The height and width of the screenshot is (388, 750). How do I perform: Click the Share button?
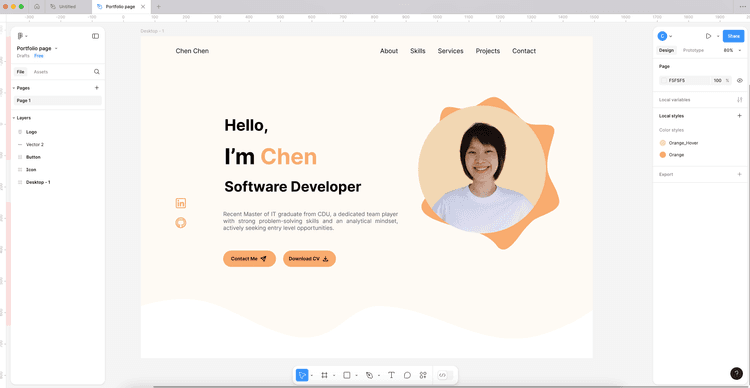733,36
